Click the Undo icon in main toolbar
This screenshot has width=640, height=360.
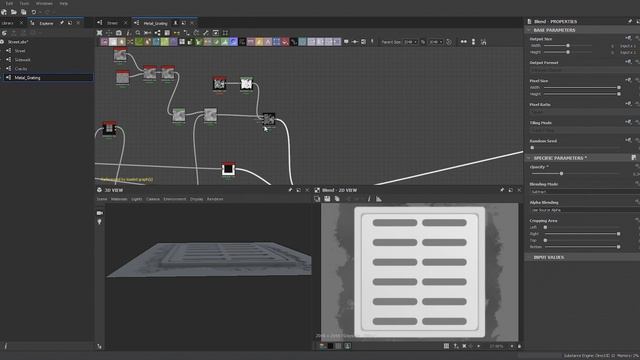[34, 12]
